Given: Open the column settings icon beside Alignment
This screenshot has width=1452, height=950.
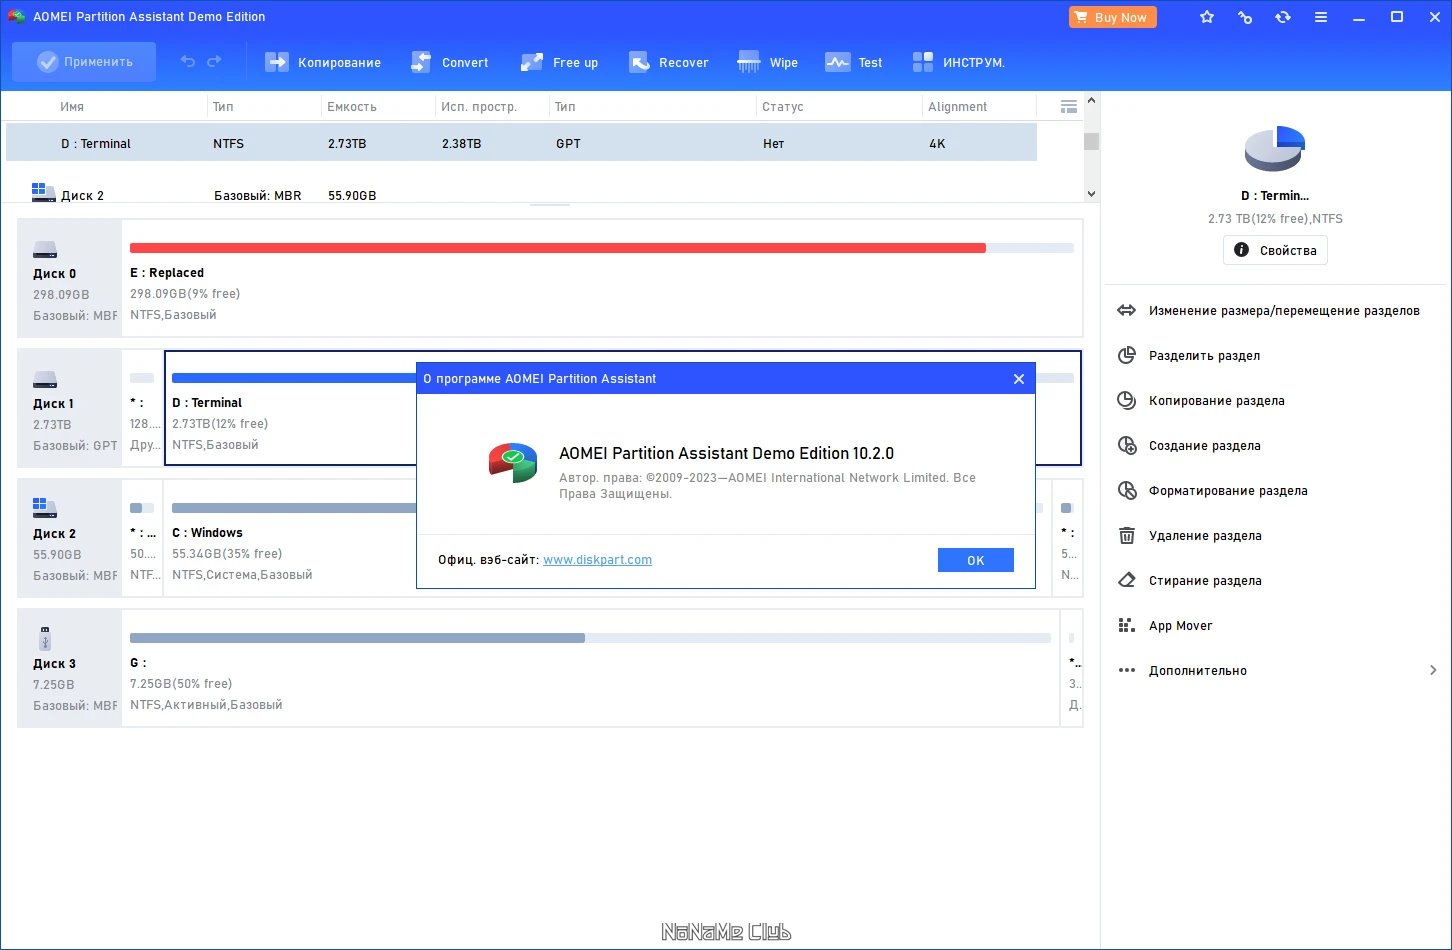Looking at the screenshot, I should pos(1068,106).
